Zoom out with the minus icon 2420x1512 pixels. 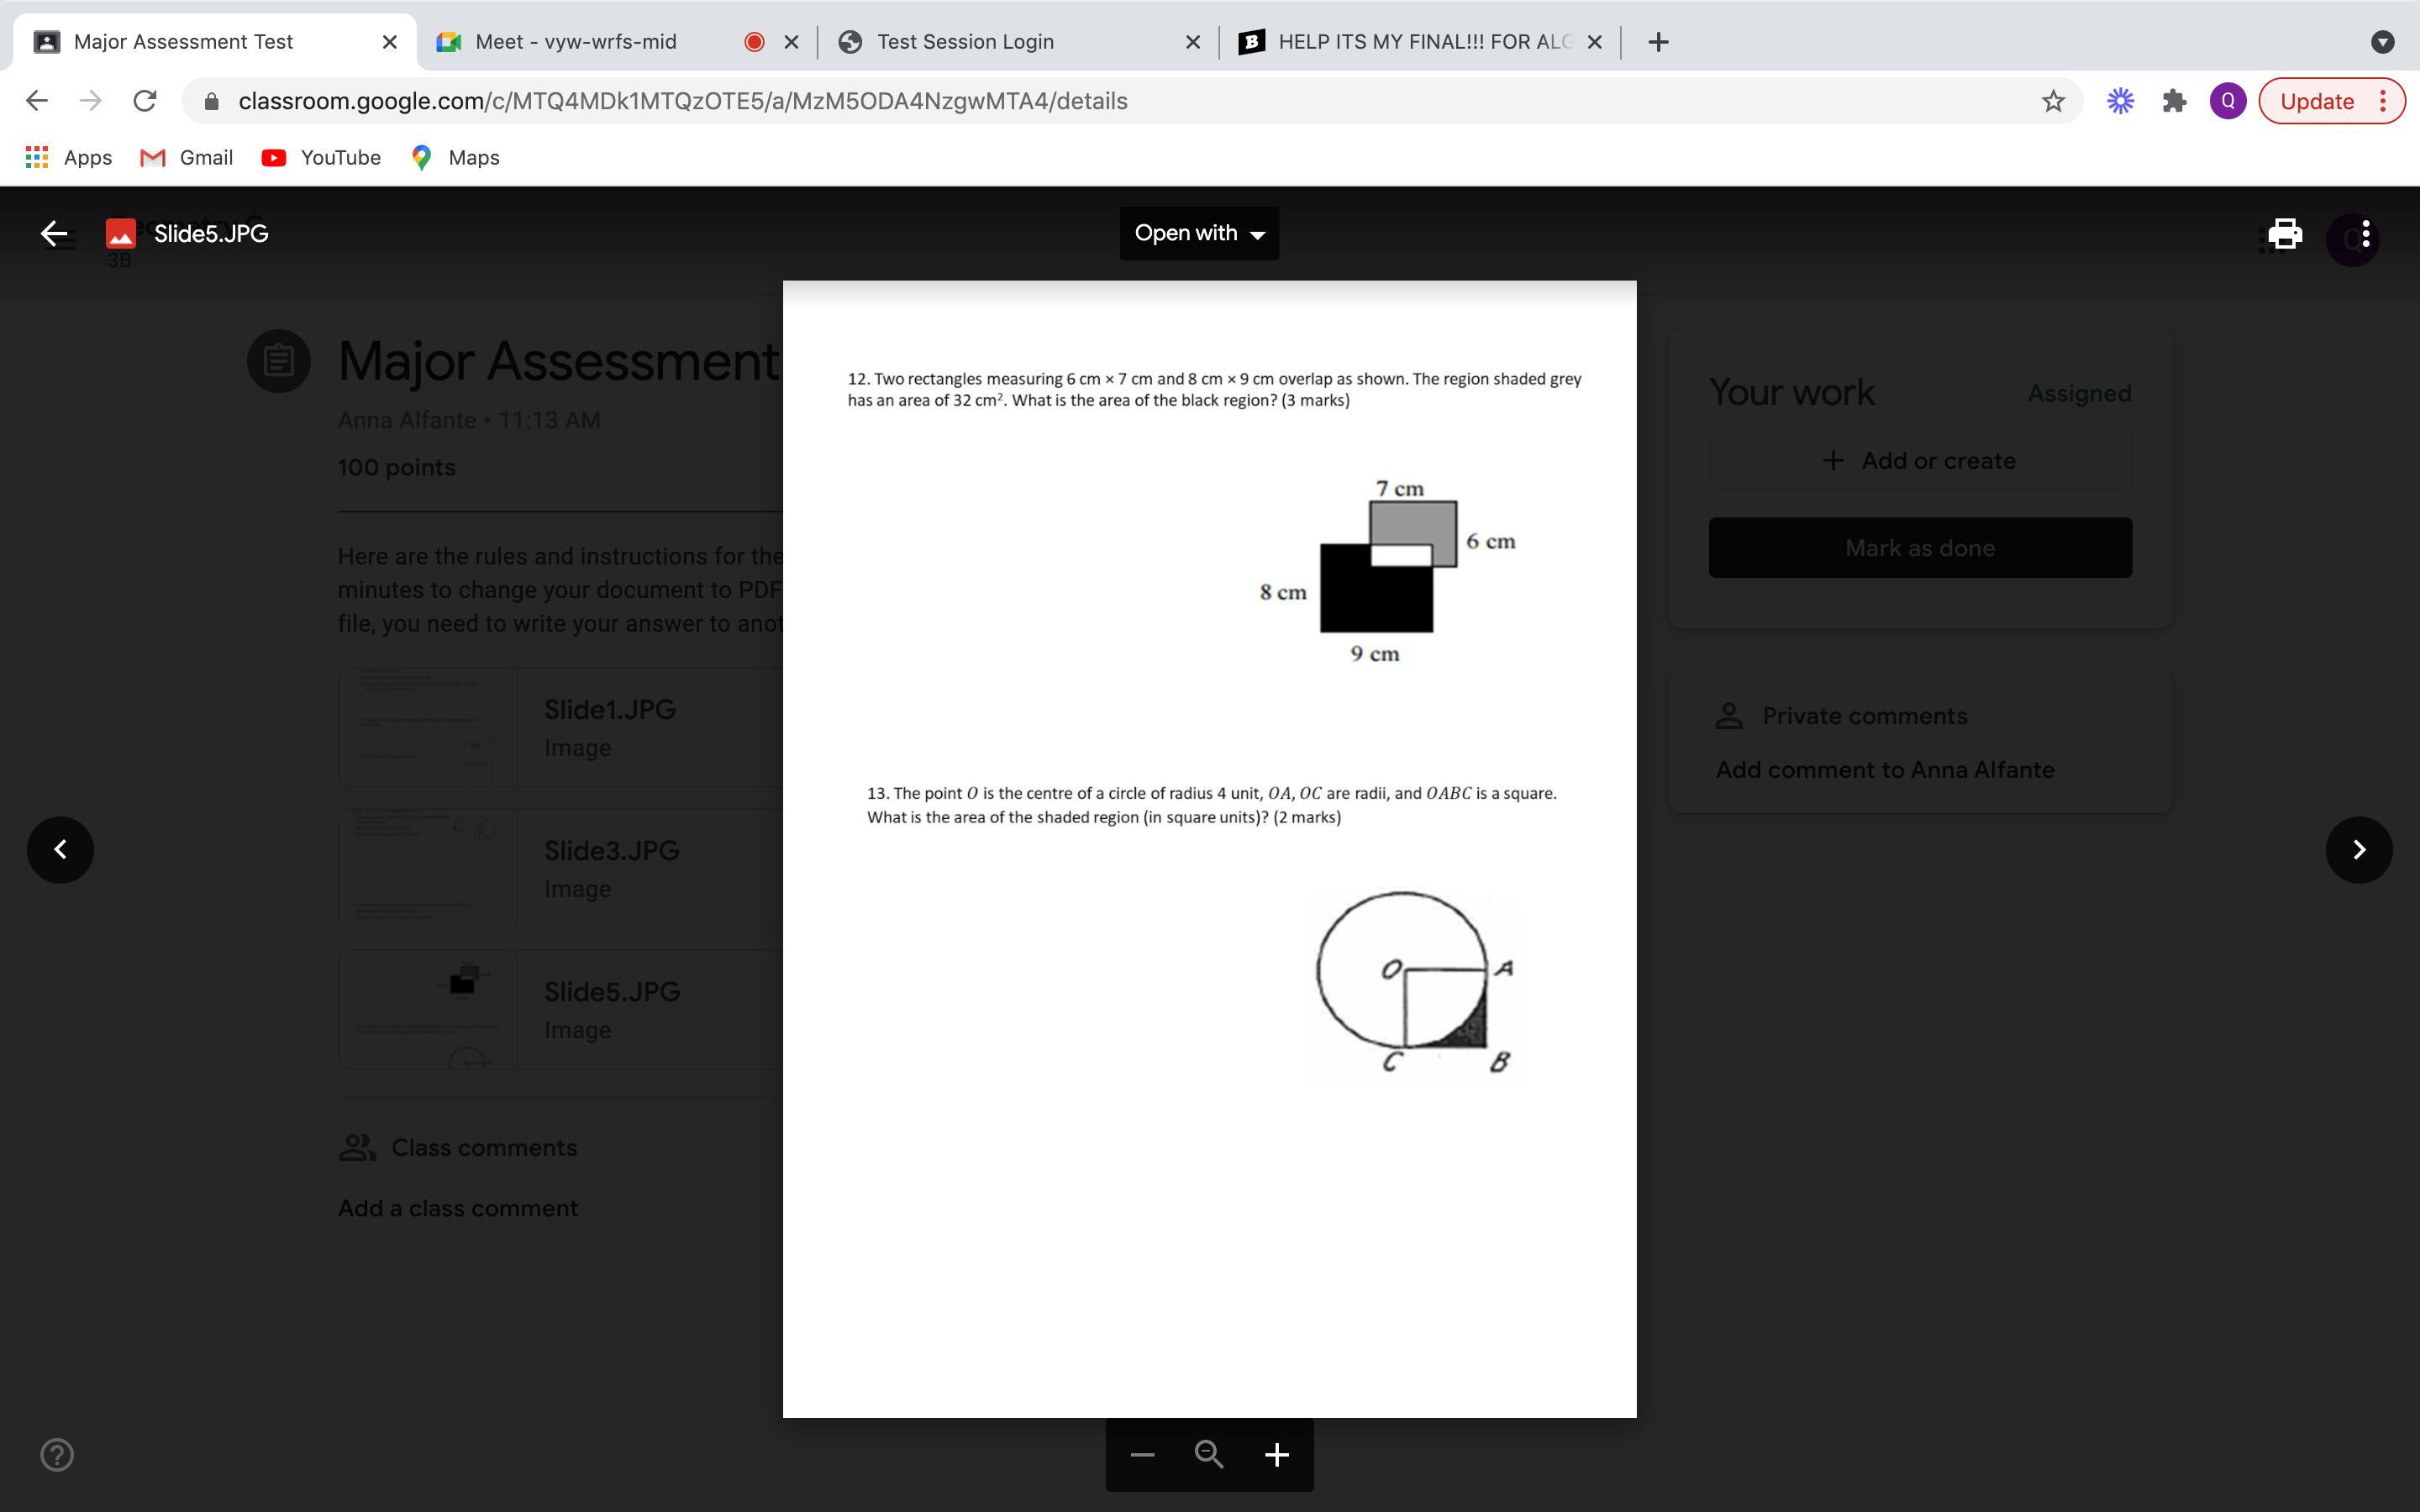tap(1142, 1455)
